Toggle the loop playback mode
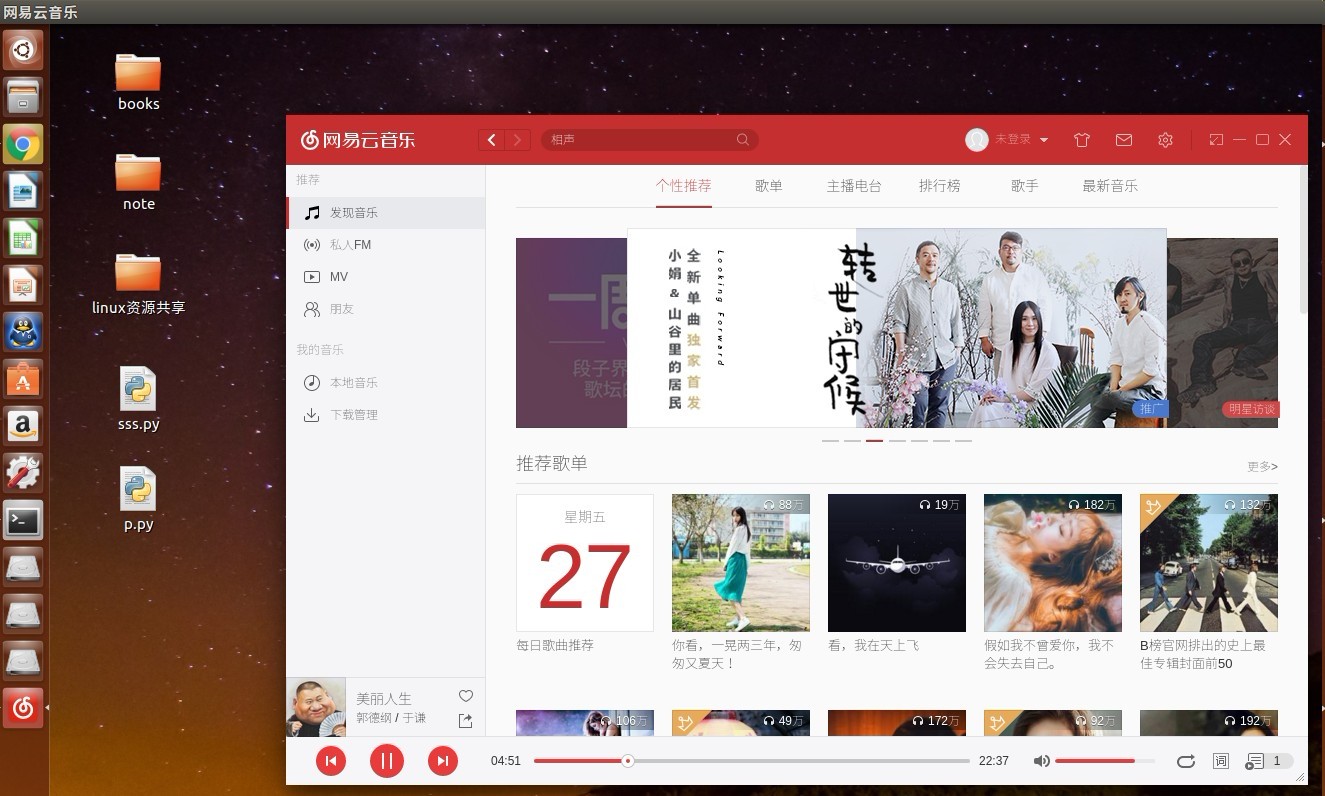The height and width of the screenshot is (796, 1325). coord(1186,761)
